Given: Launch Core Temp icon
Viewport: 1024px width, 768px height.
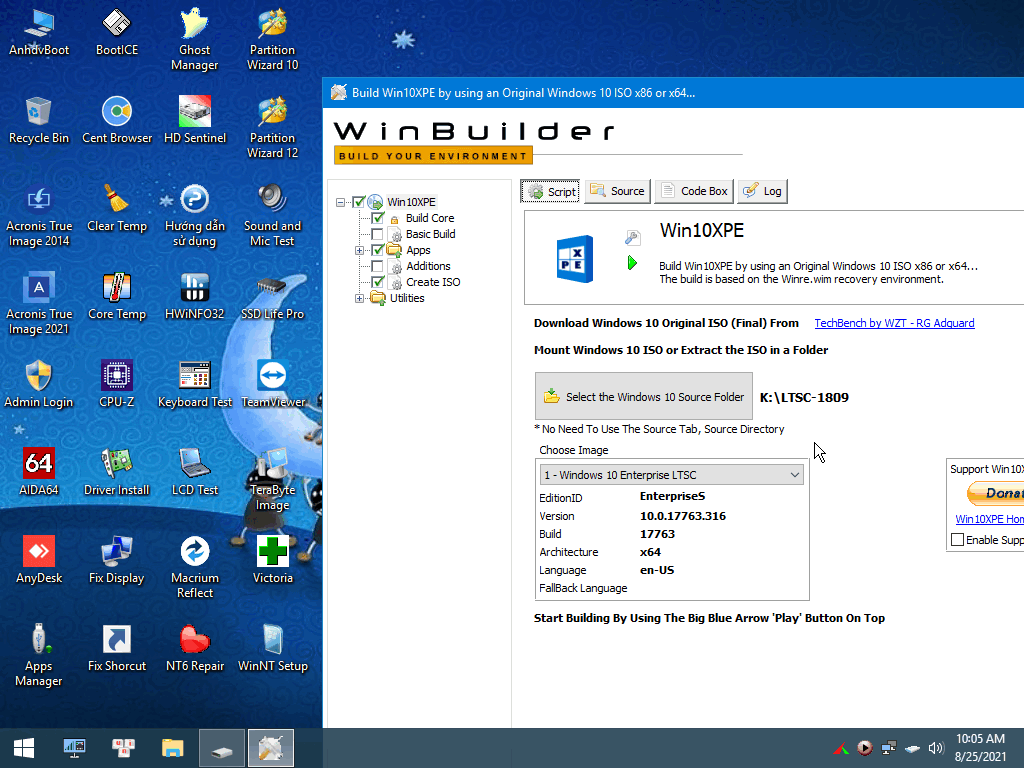Looking at the screenshot, I should pyautogui.click(x=116, y=296).
